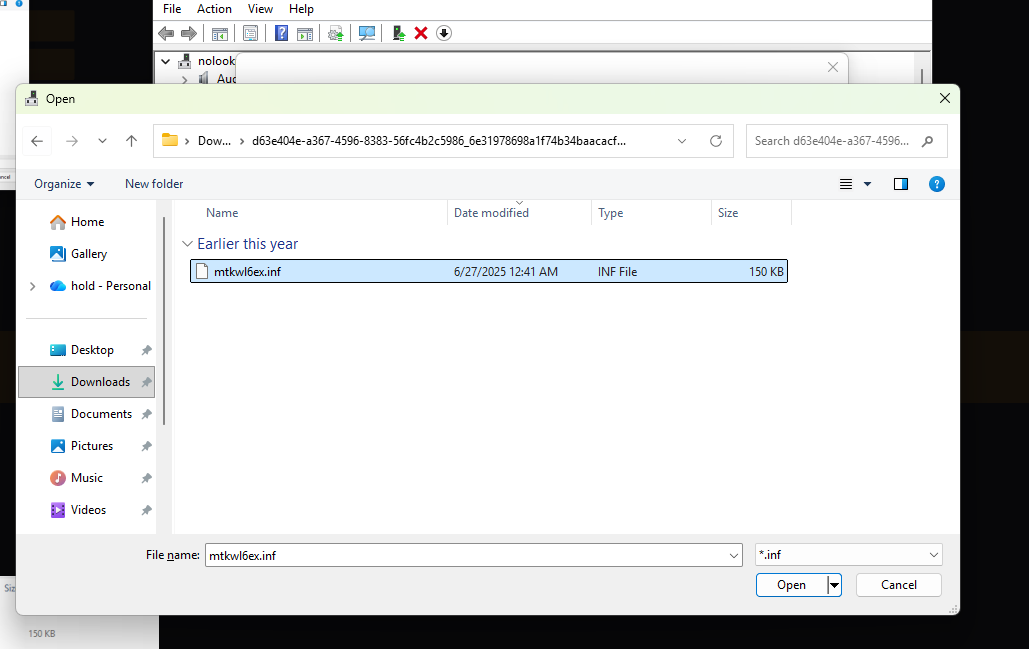Open the File name history dropdown
Screen dimensions: 1029x649
pos(734,556)
